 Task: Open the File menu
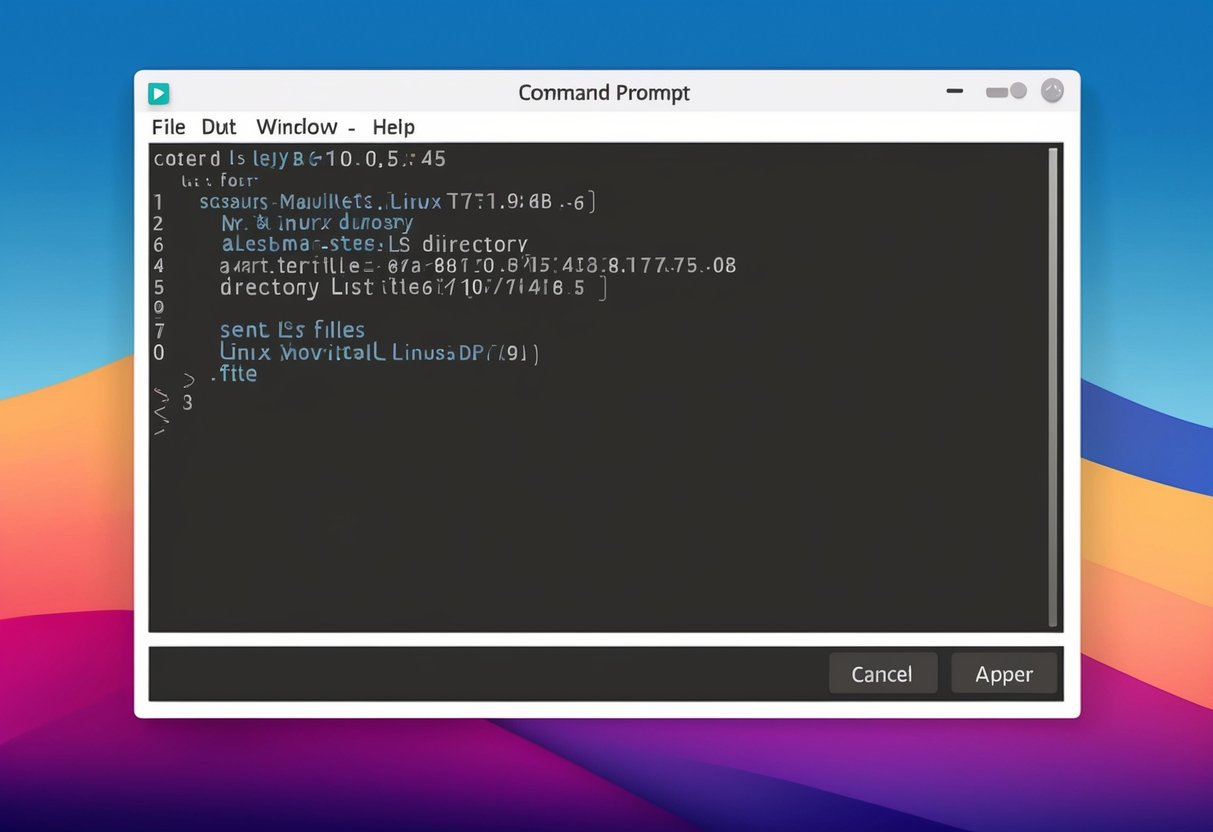[167, 127]
